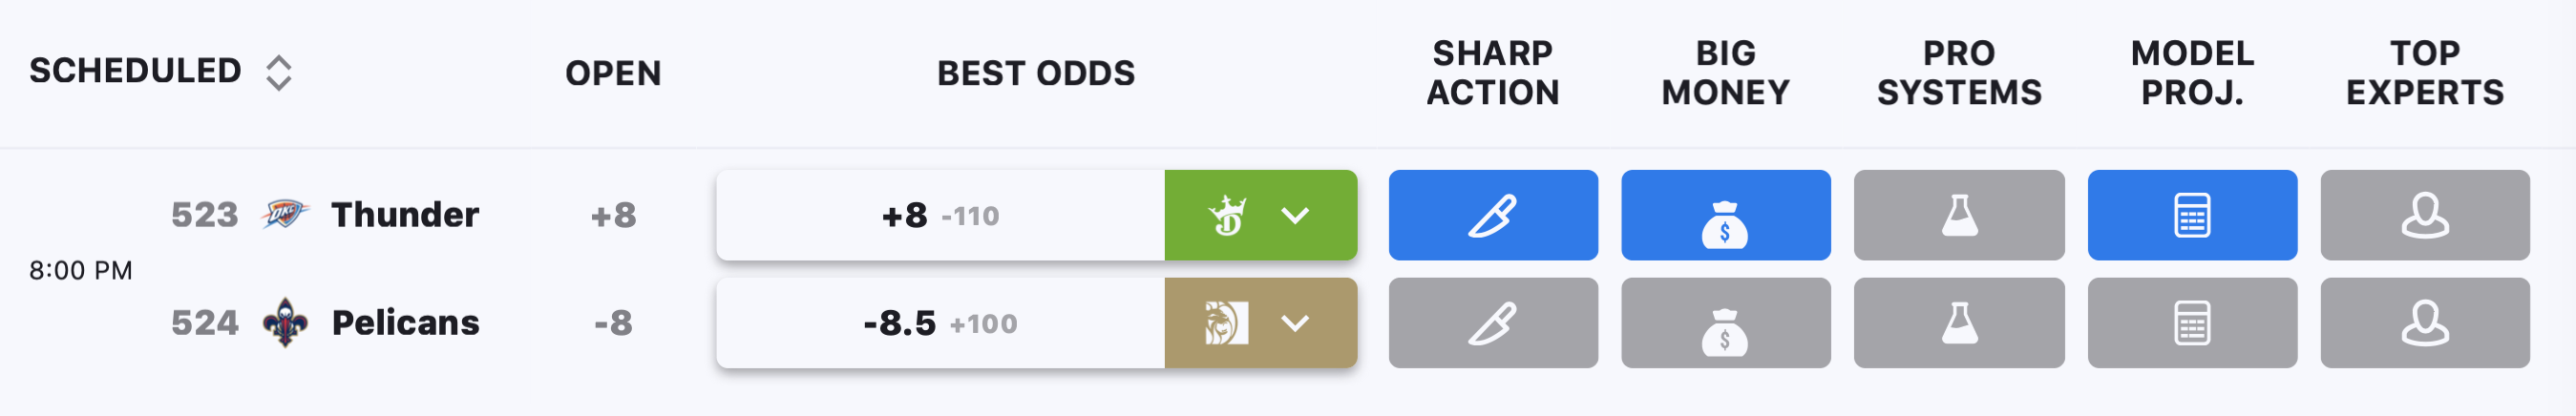Click Thunder Pro Systems flask icon

pos(1959,215)
